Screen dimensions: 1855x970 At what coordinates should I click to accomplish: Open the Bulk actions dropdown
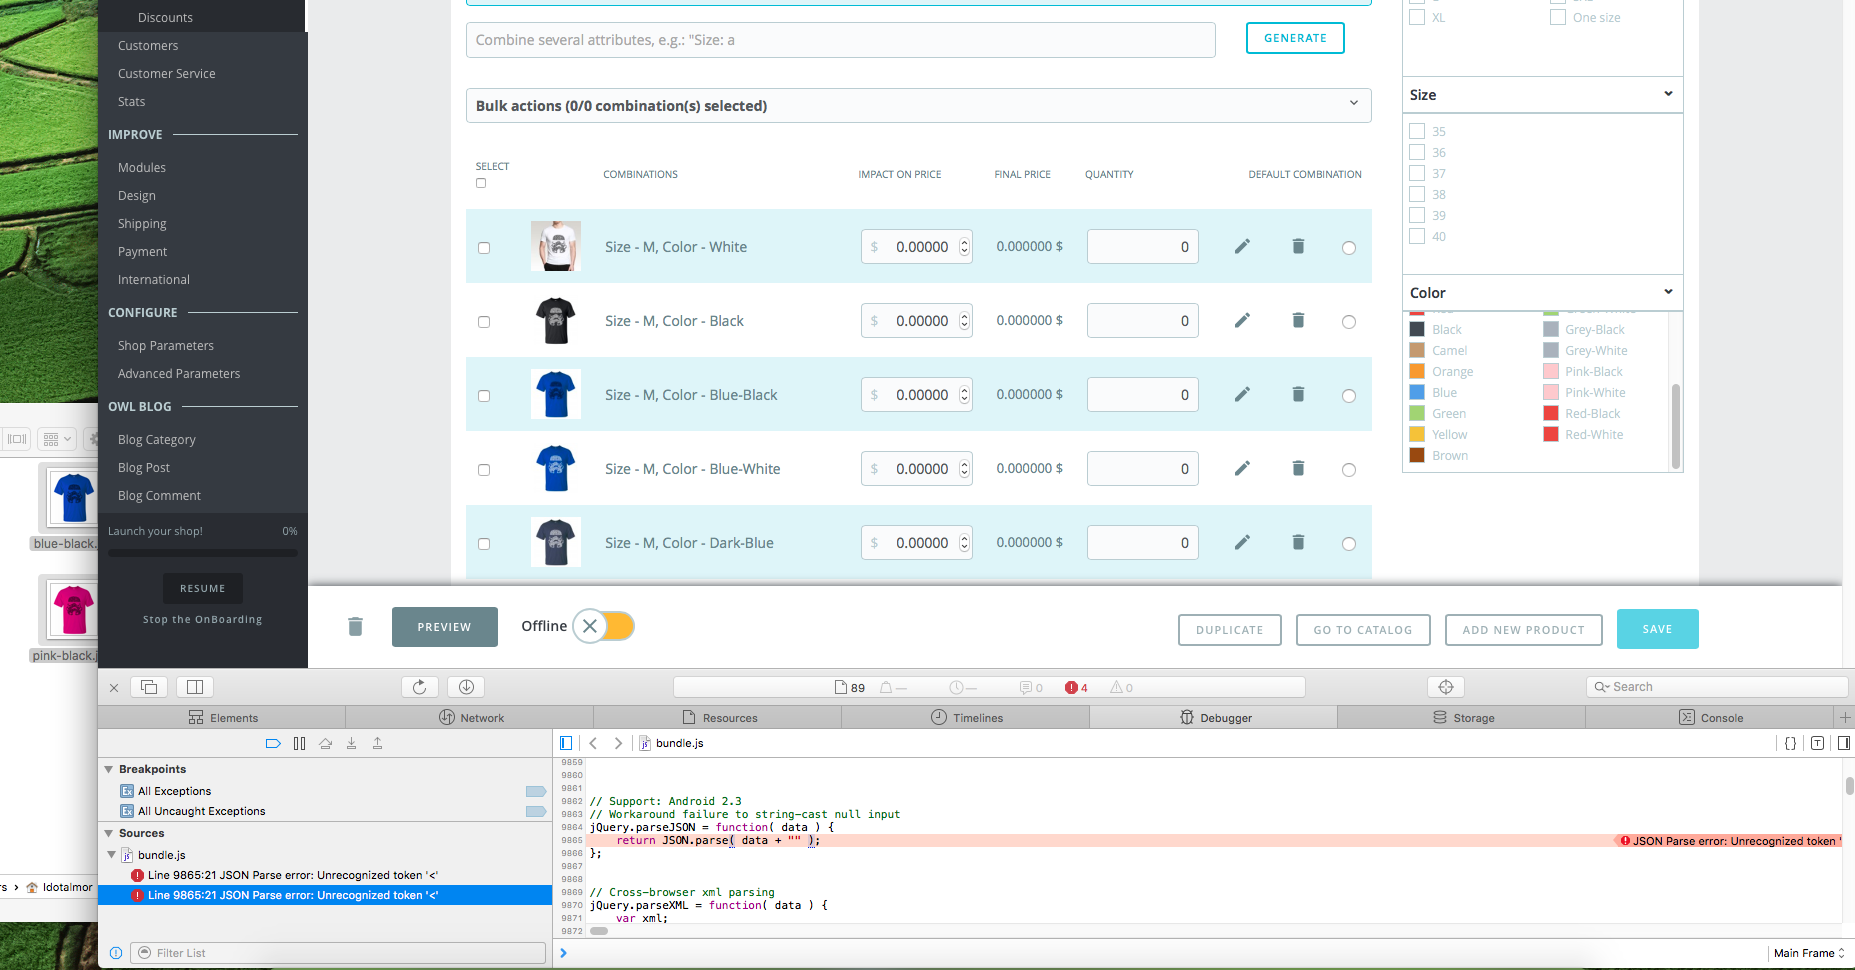[918, 105]
